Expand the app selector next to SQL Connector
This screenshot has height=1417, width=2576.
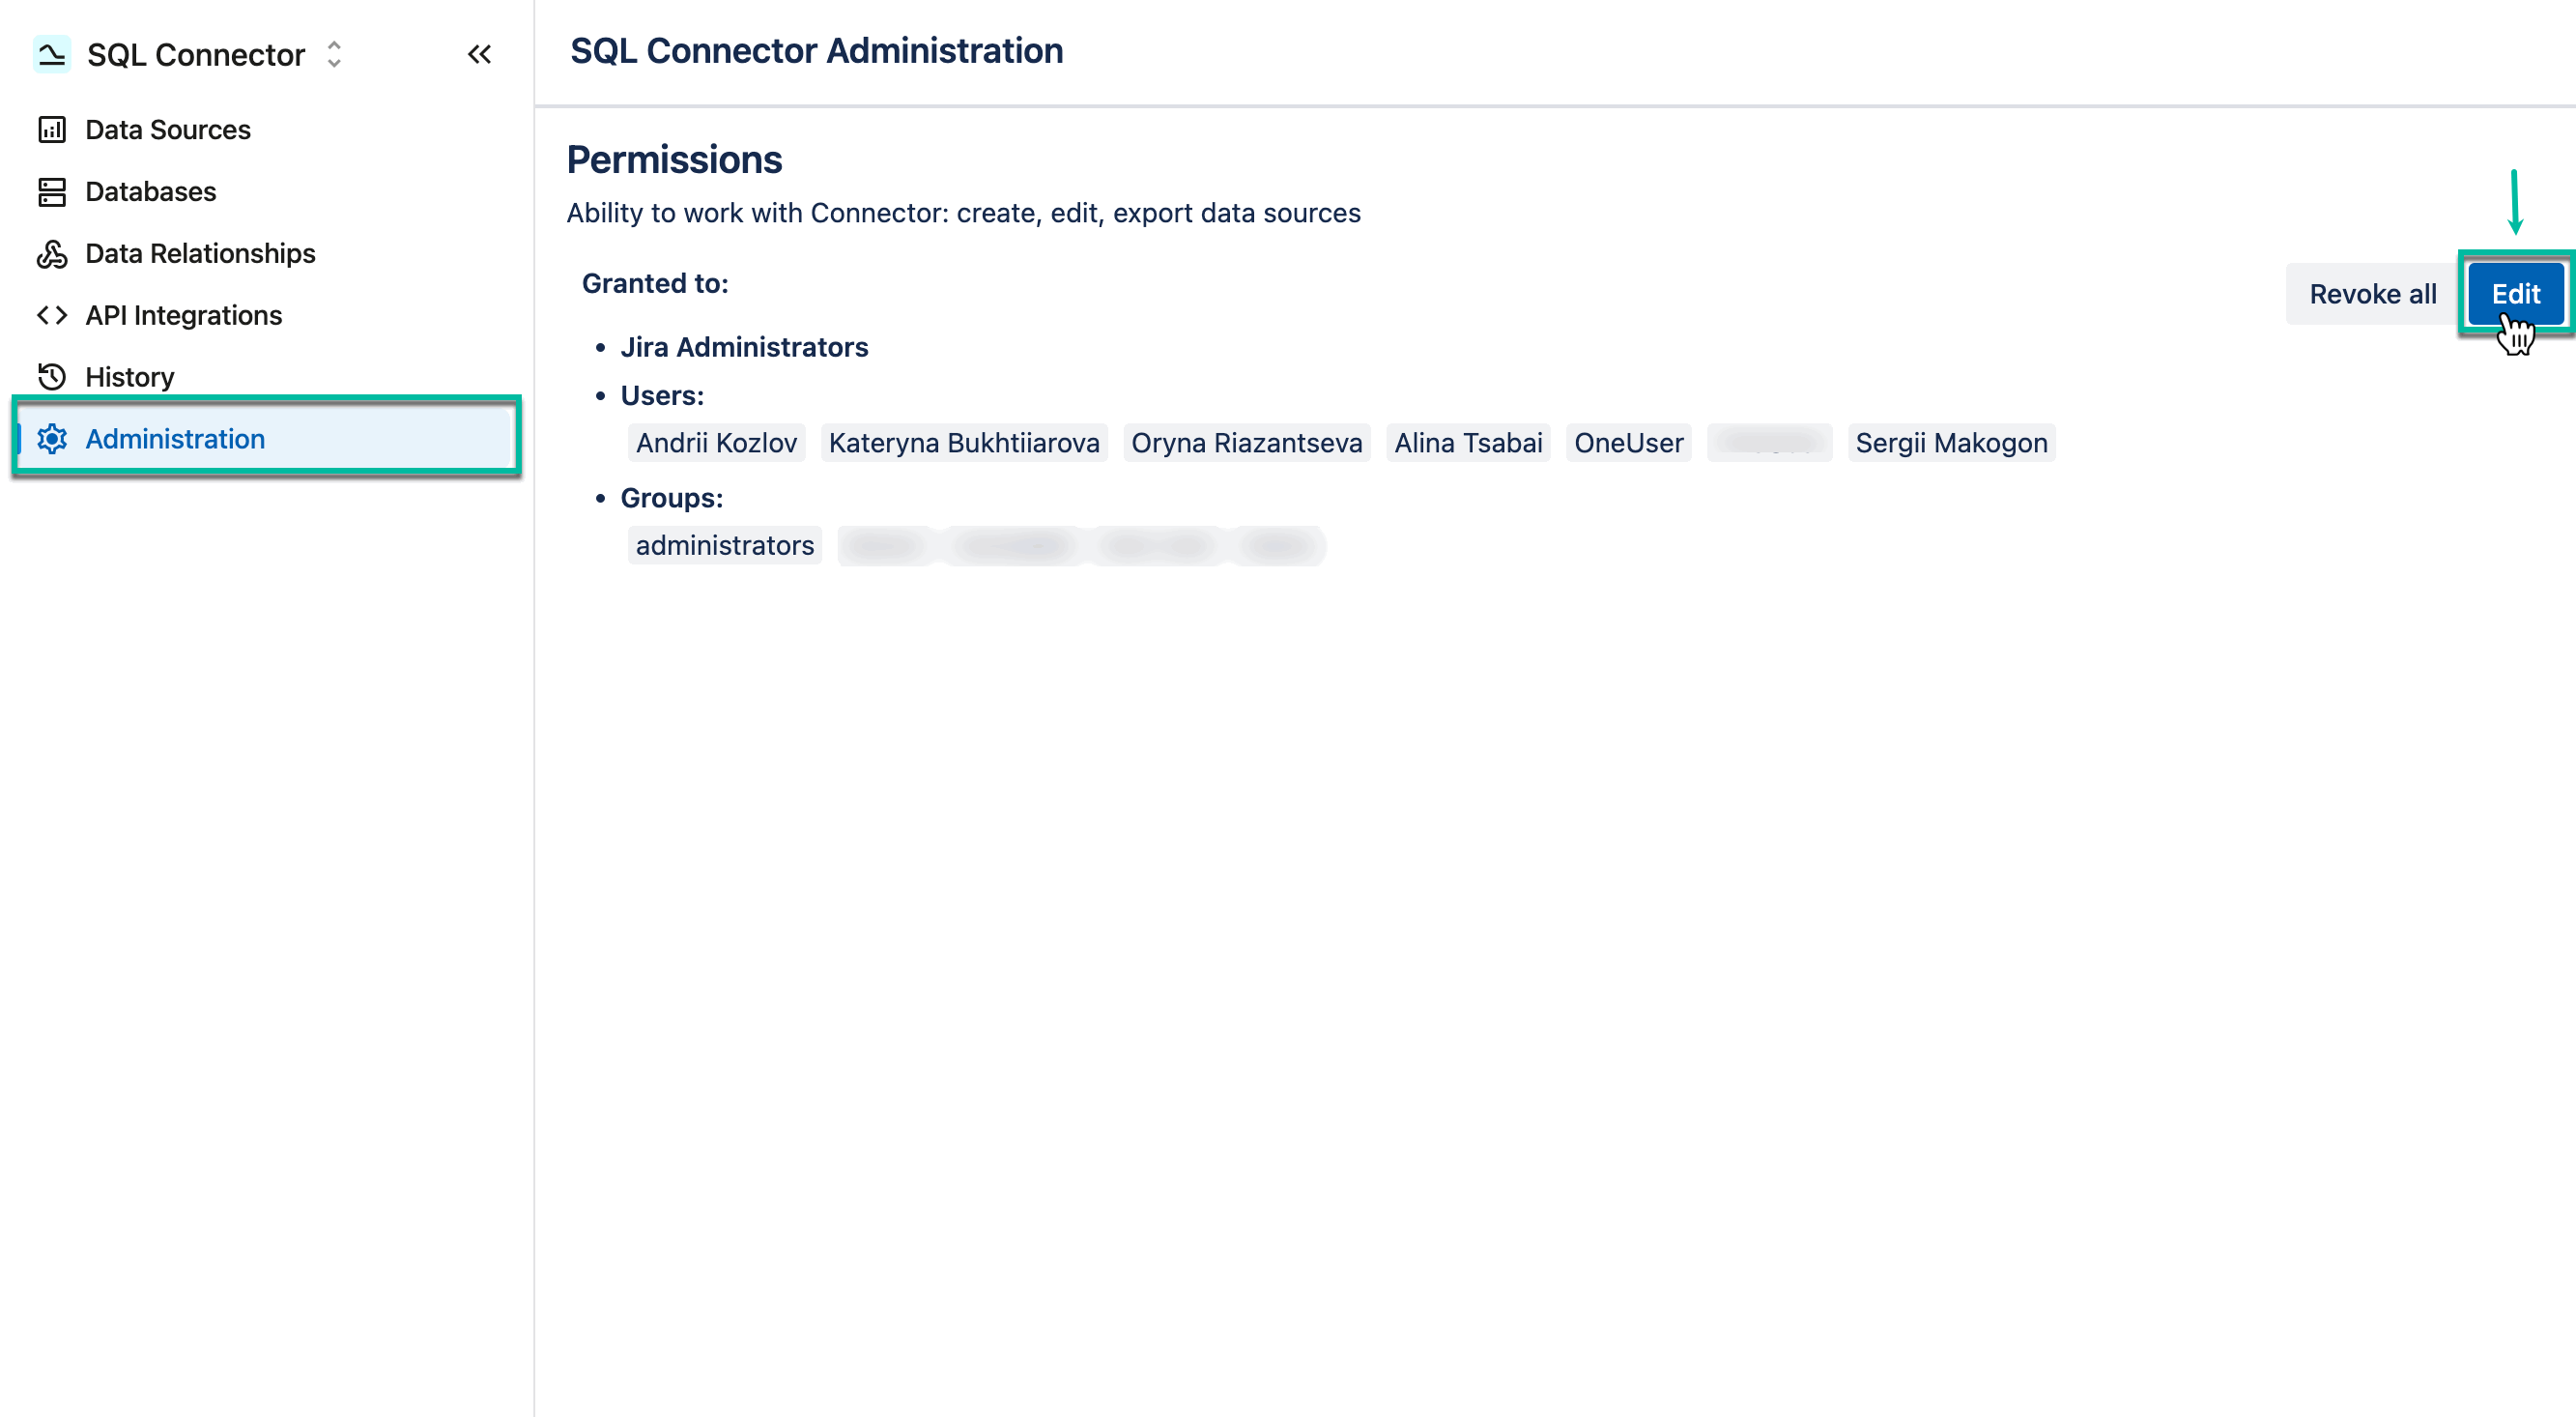333,55
